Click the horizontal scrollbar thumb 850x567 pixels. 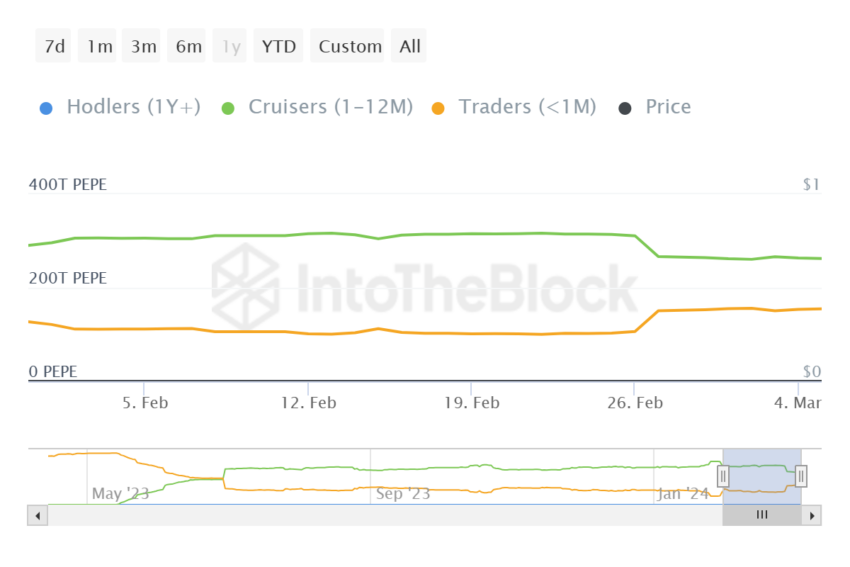pos(762,515)
